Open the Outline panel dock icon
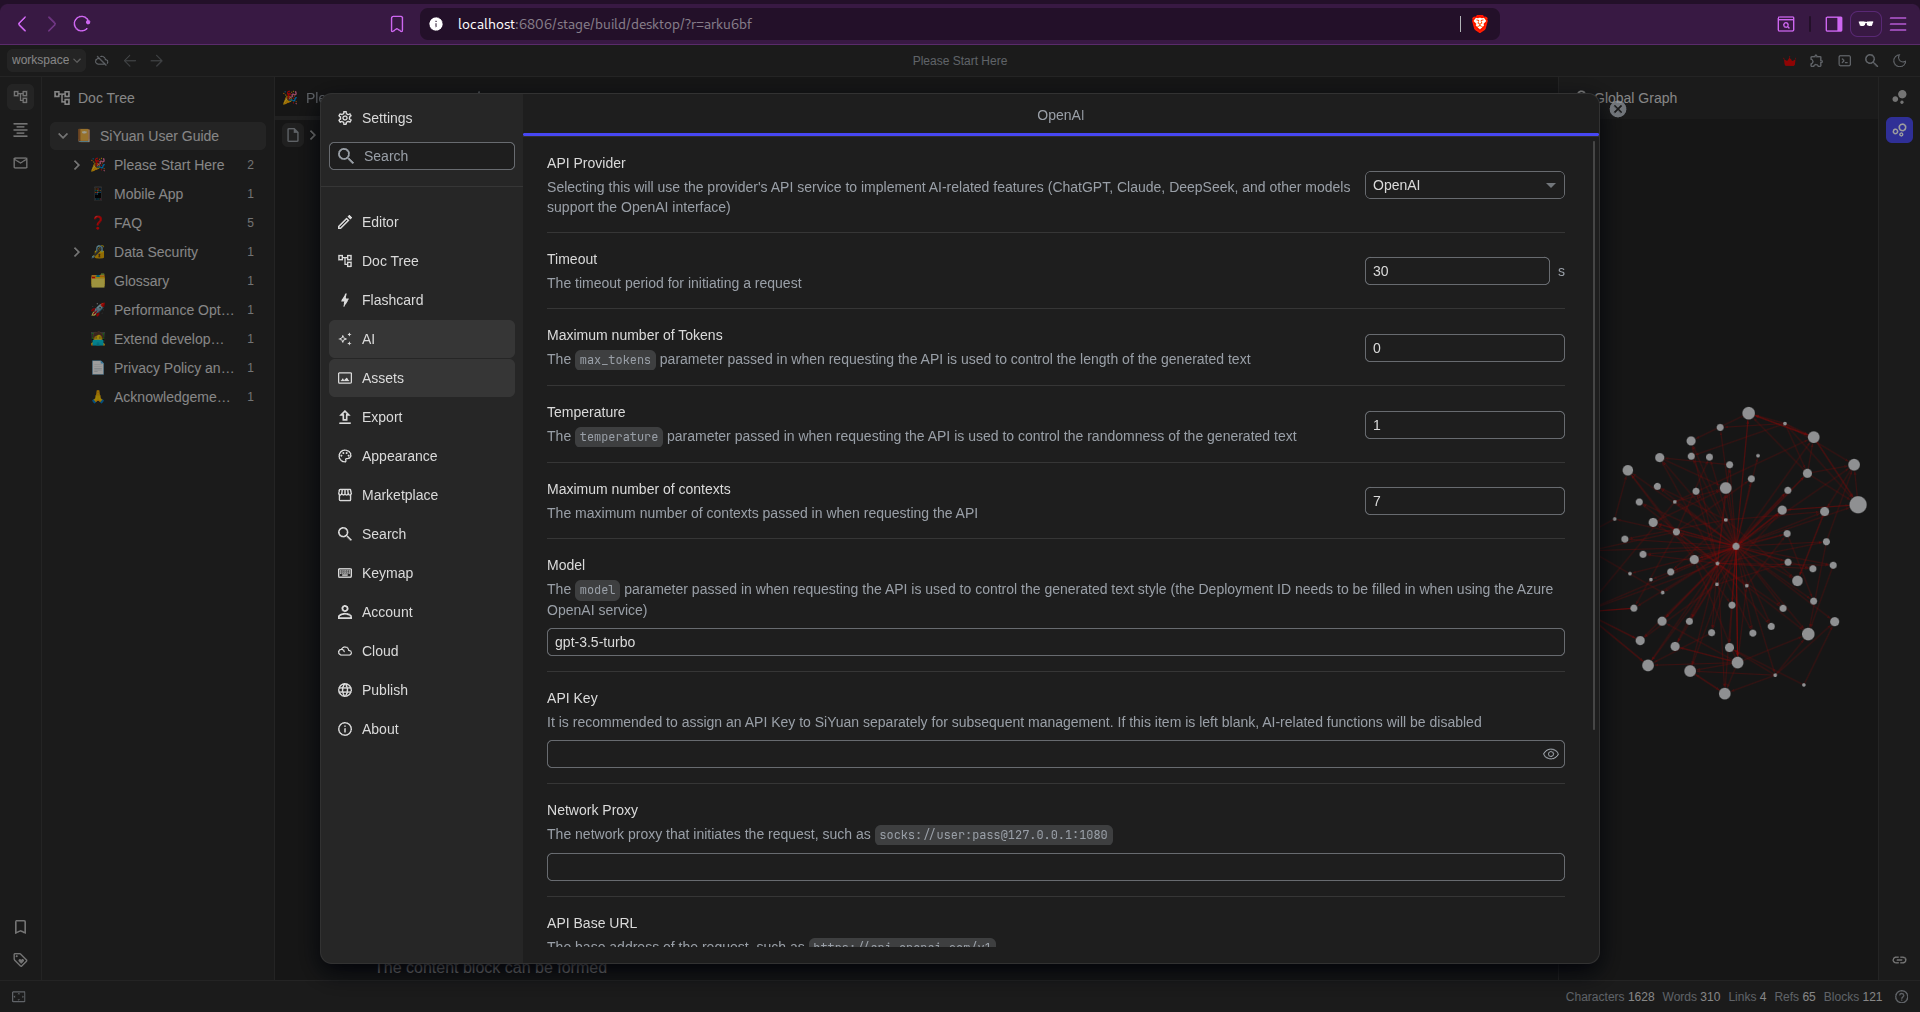The height and width of the screenshot is (1012, 1920). tap(20, 130)
